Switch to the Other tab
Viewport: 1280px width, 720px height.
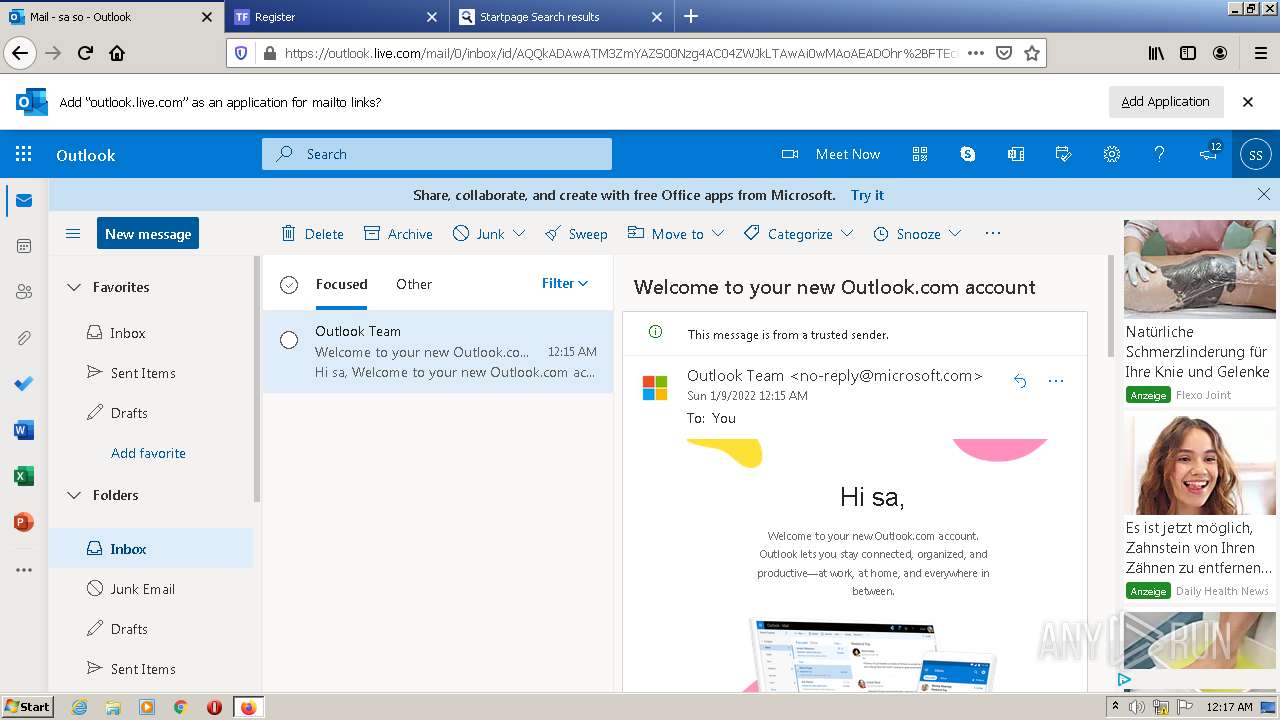point(414,284)
